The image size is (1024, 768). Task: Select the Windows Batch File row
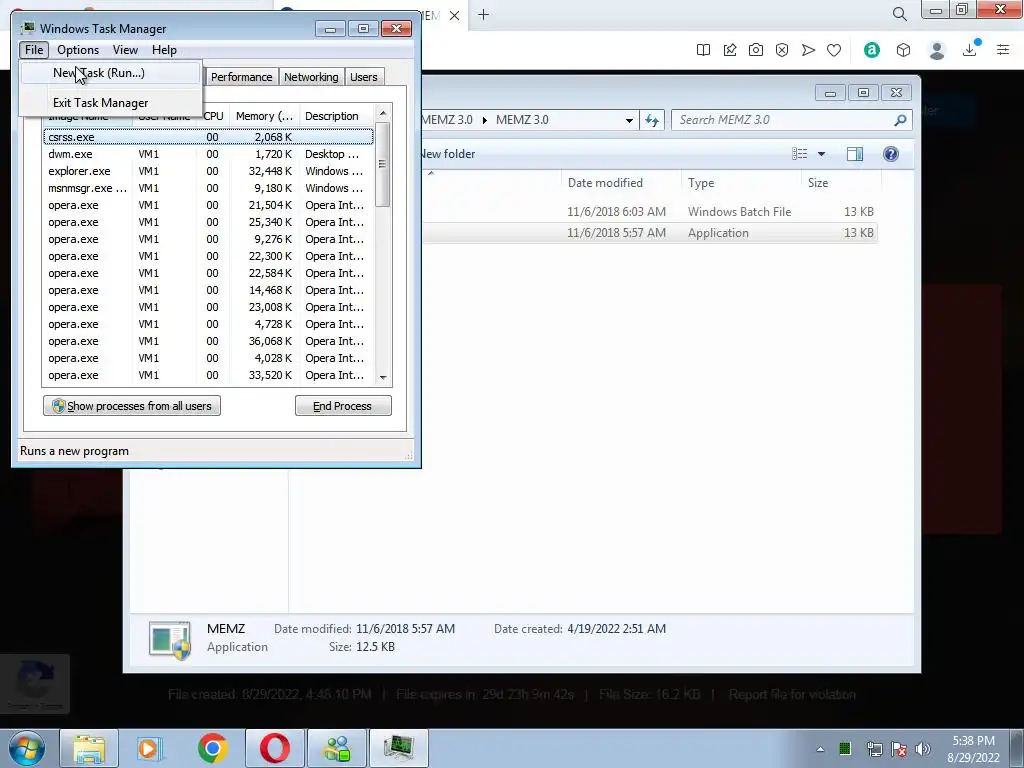[x=649, y=212]
